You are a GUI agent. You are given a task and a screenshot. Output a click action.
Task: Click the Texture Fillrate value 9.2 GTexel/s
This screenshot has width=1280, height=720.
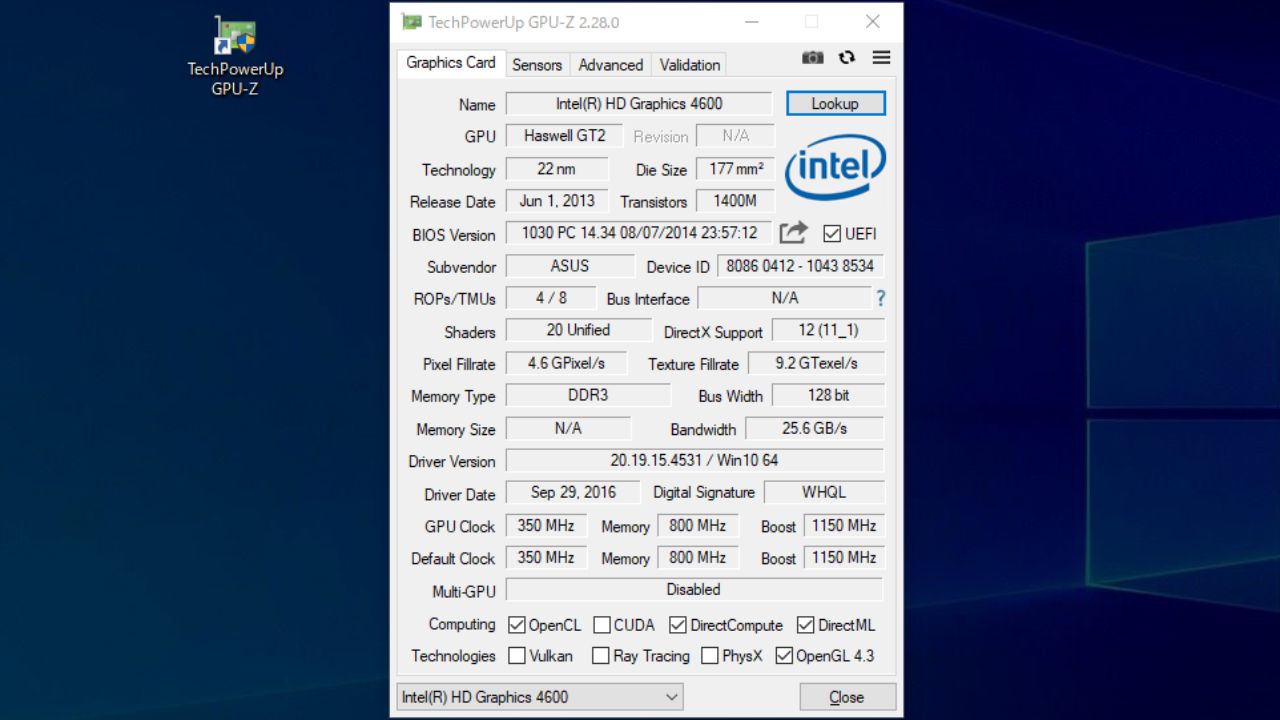[816, 363]
